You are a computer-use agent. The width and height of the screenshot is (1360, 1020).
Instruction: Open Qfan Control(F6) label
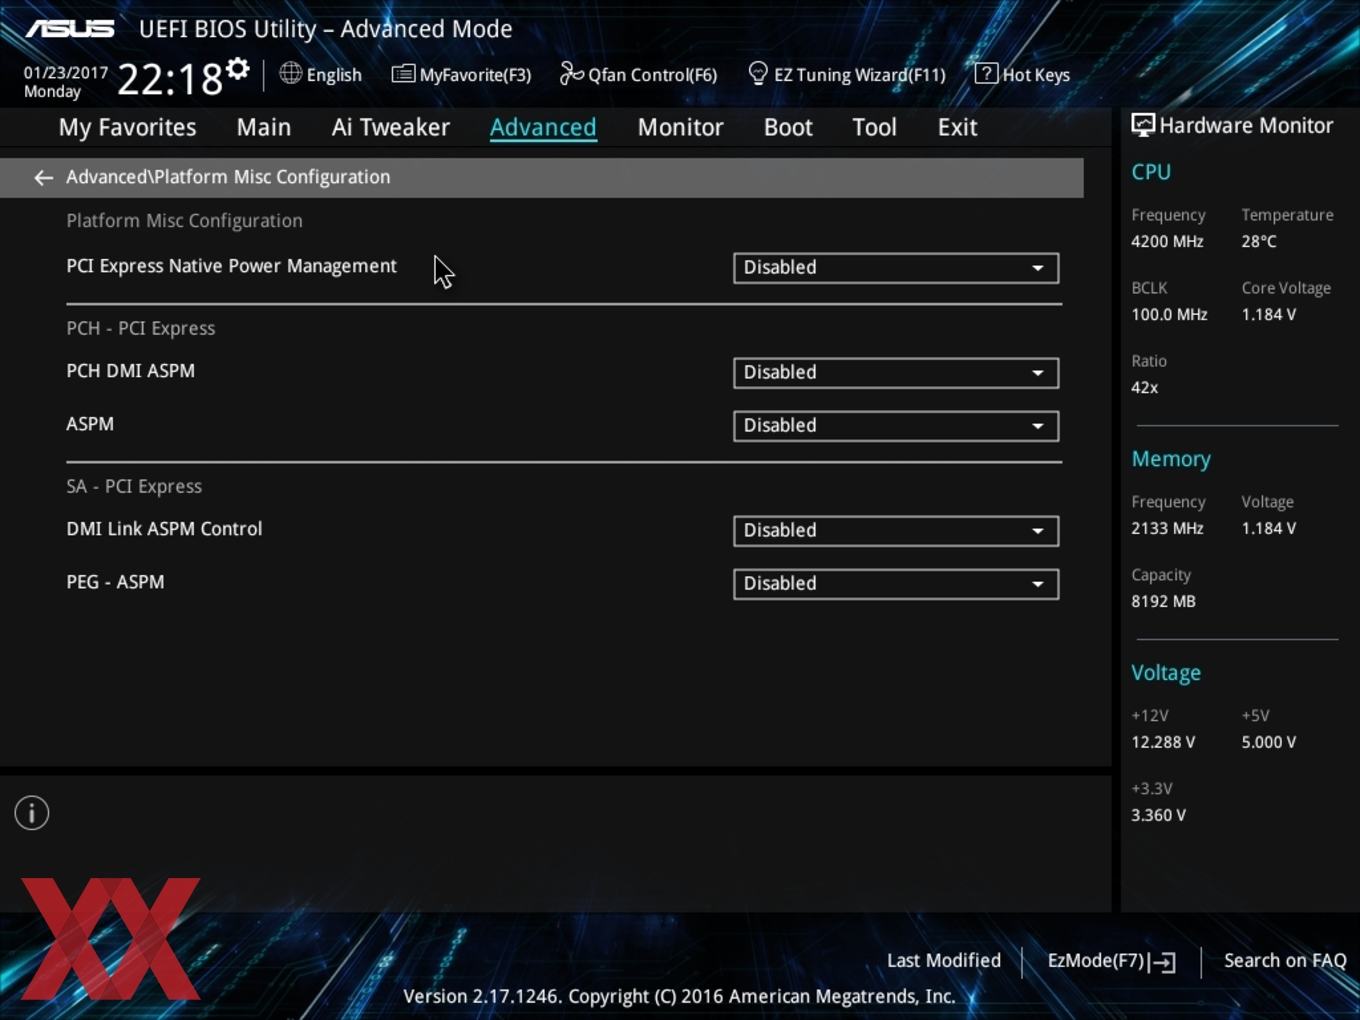(x=652, y=75)
